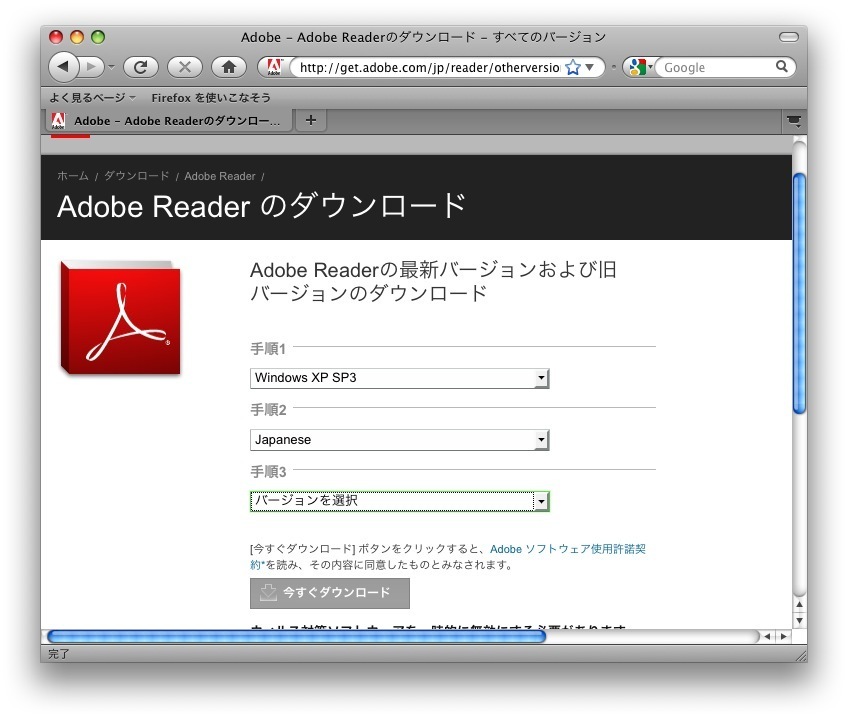Click the search magnifier icon
The width and height of the screenshot is (848, 718).
(781, 67)
